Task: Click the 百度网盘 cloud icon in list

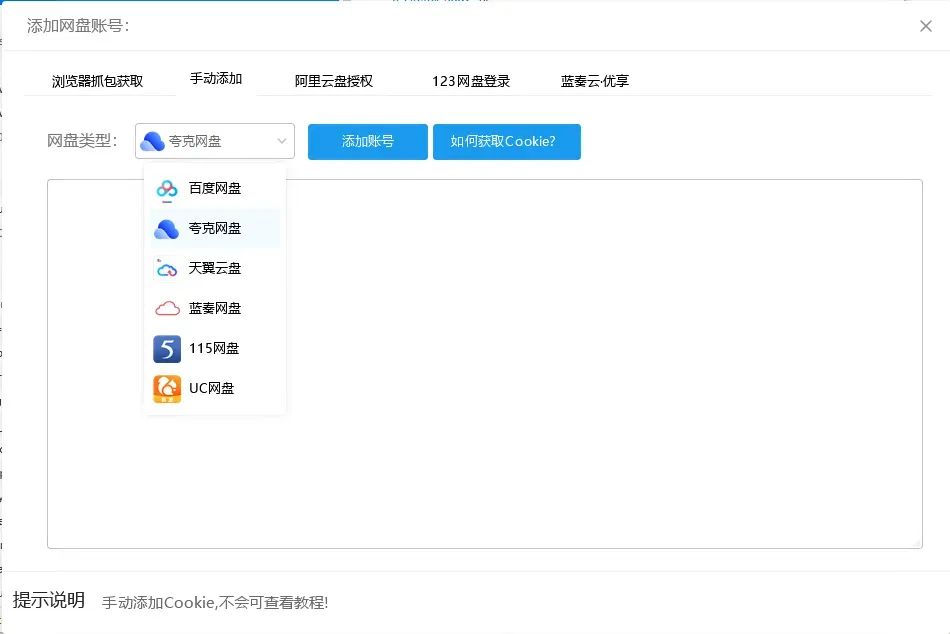Action: point(167,189)
